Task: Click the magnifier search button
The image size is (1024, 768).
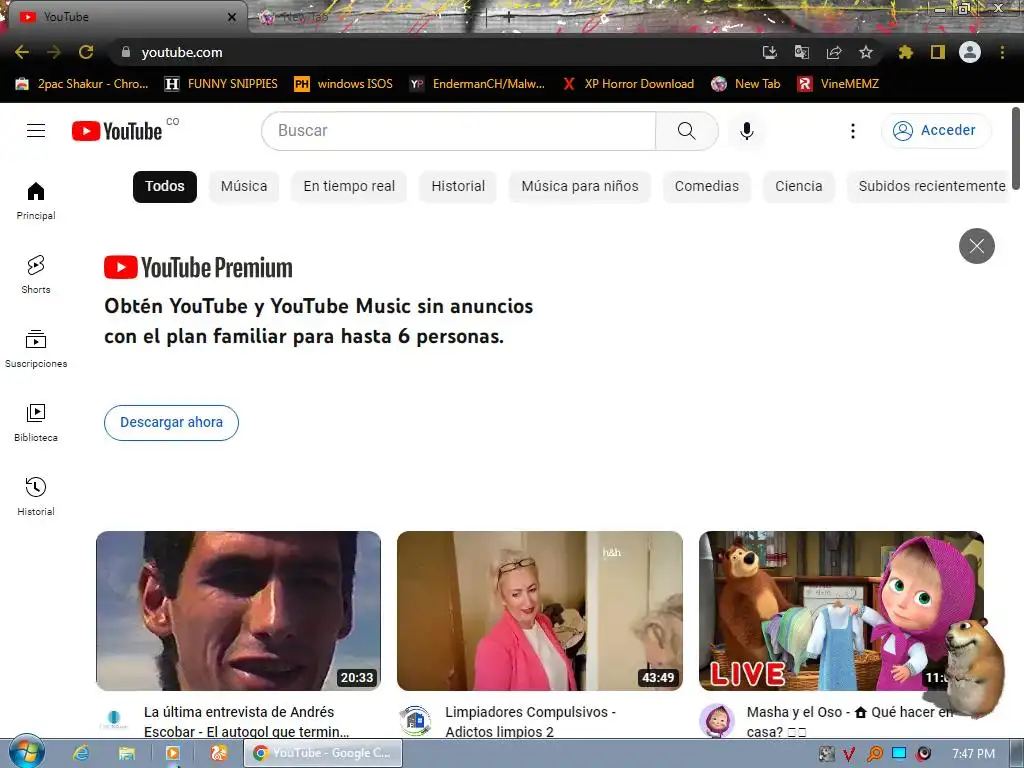Action: tap(686, 131)
